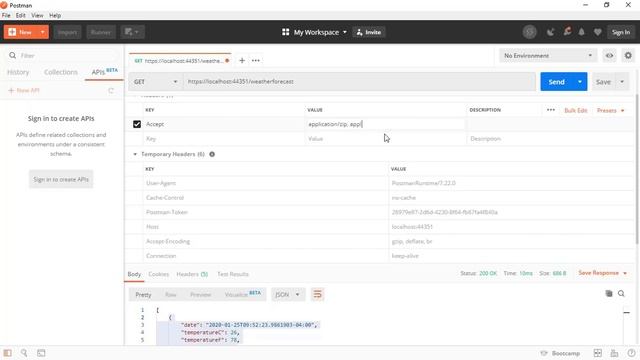This screenshot has width=640, height=360.
Task: Open Find and Replace in status bar
Action: (24, 353)
